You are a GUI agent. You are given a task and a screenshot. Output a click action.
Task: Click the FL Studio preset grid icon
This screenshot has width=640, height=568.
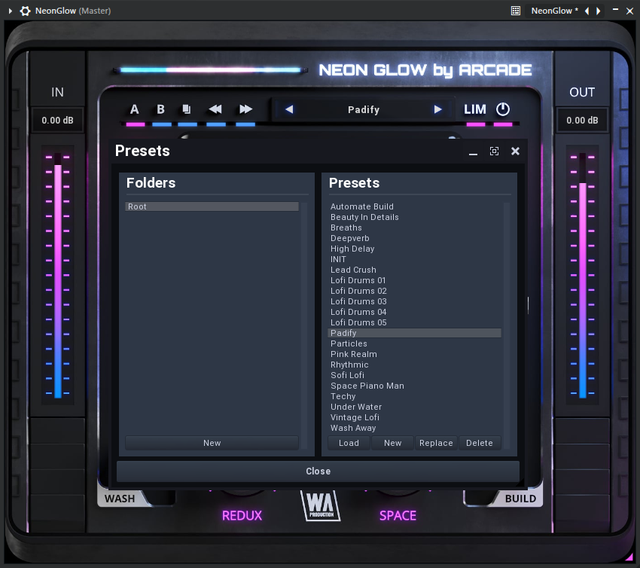click(x=515, y=11)
